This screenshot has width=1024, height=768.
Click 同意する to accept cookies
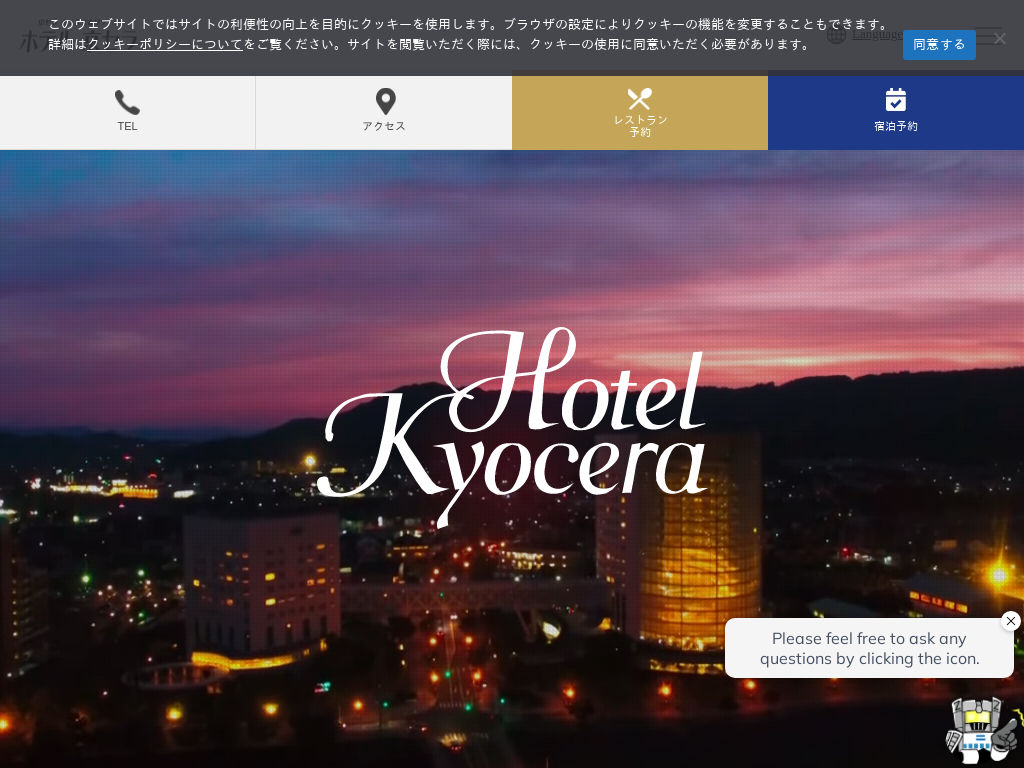(x=939, y=44)
